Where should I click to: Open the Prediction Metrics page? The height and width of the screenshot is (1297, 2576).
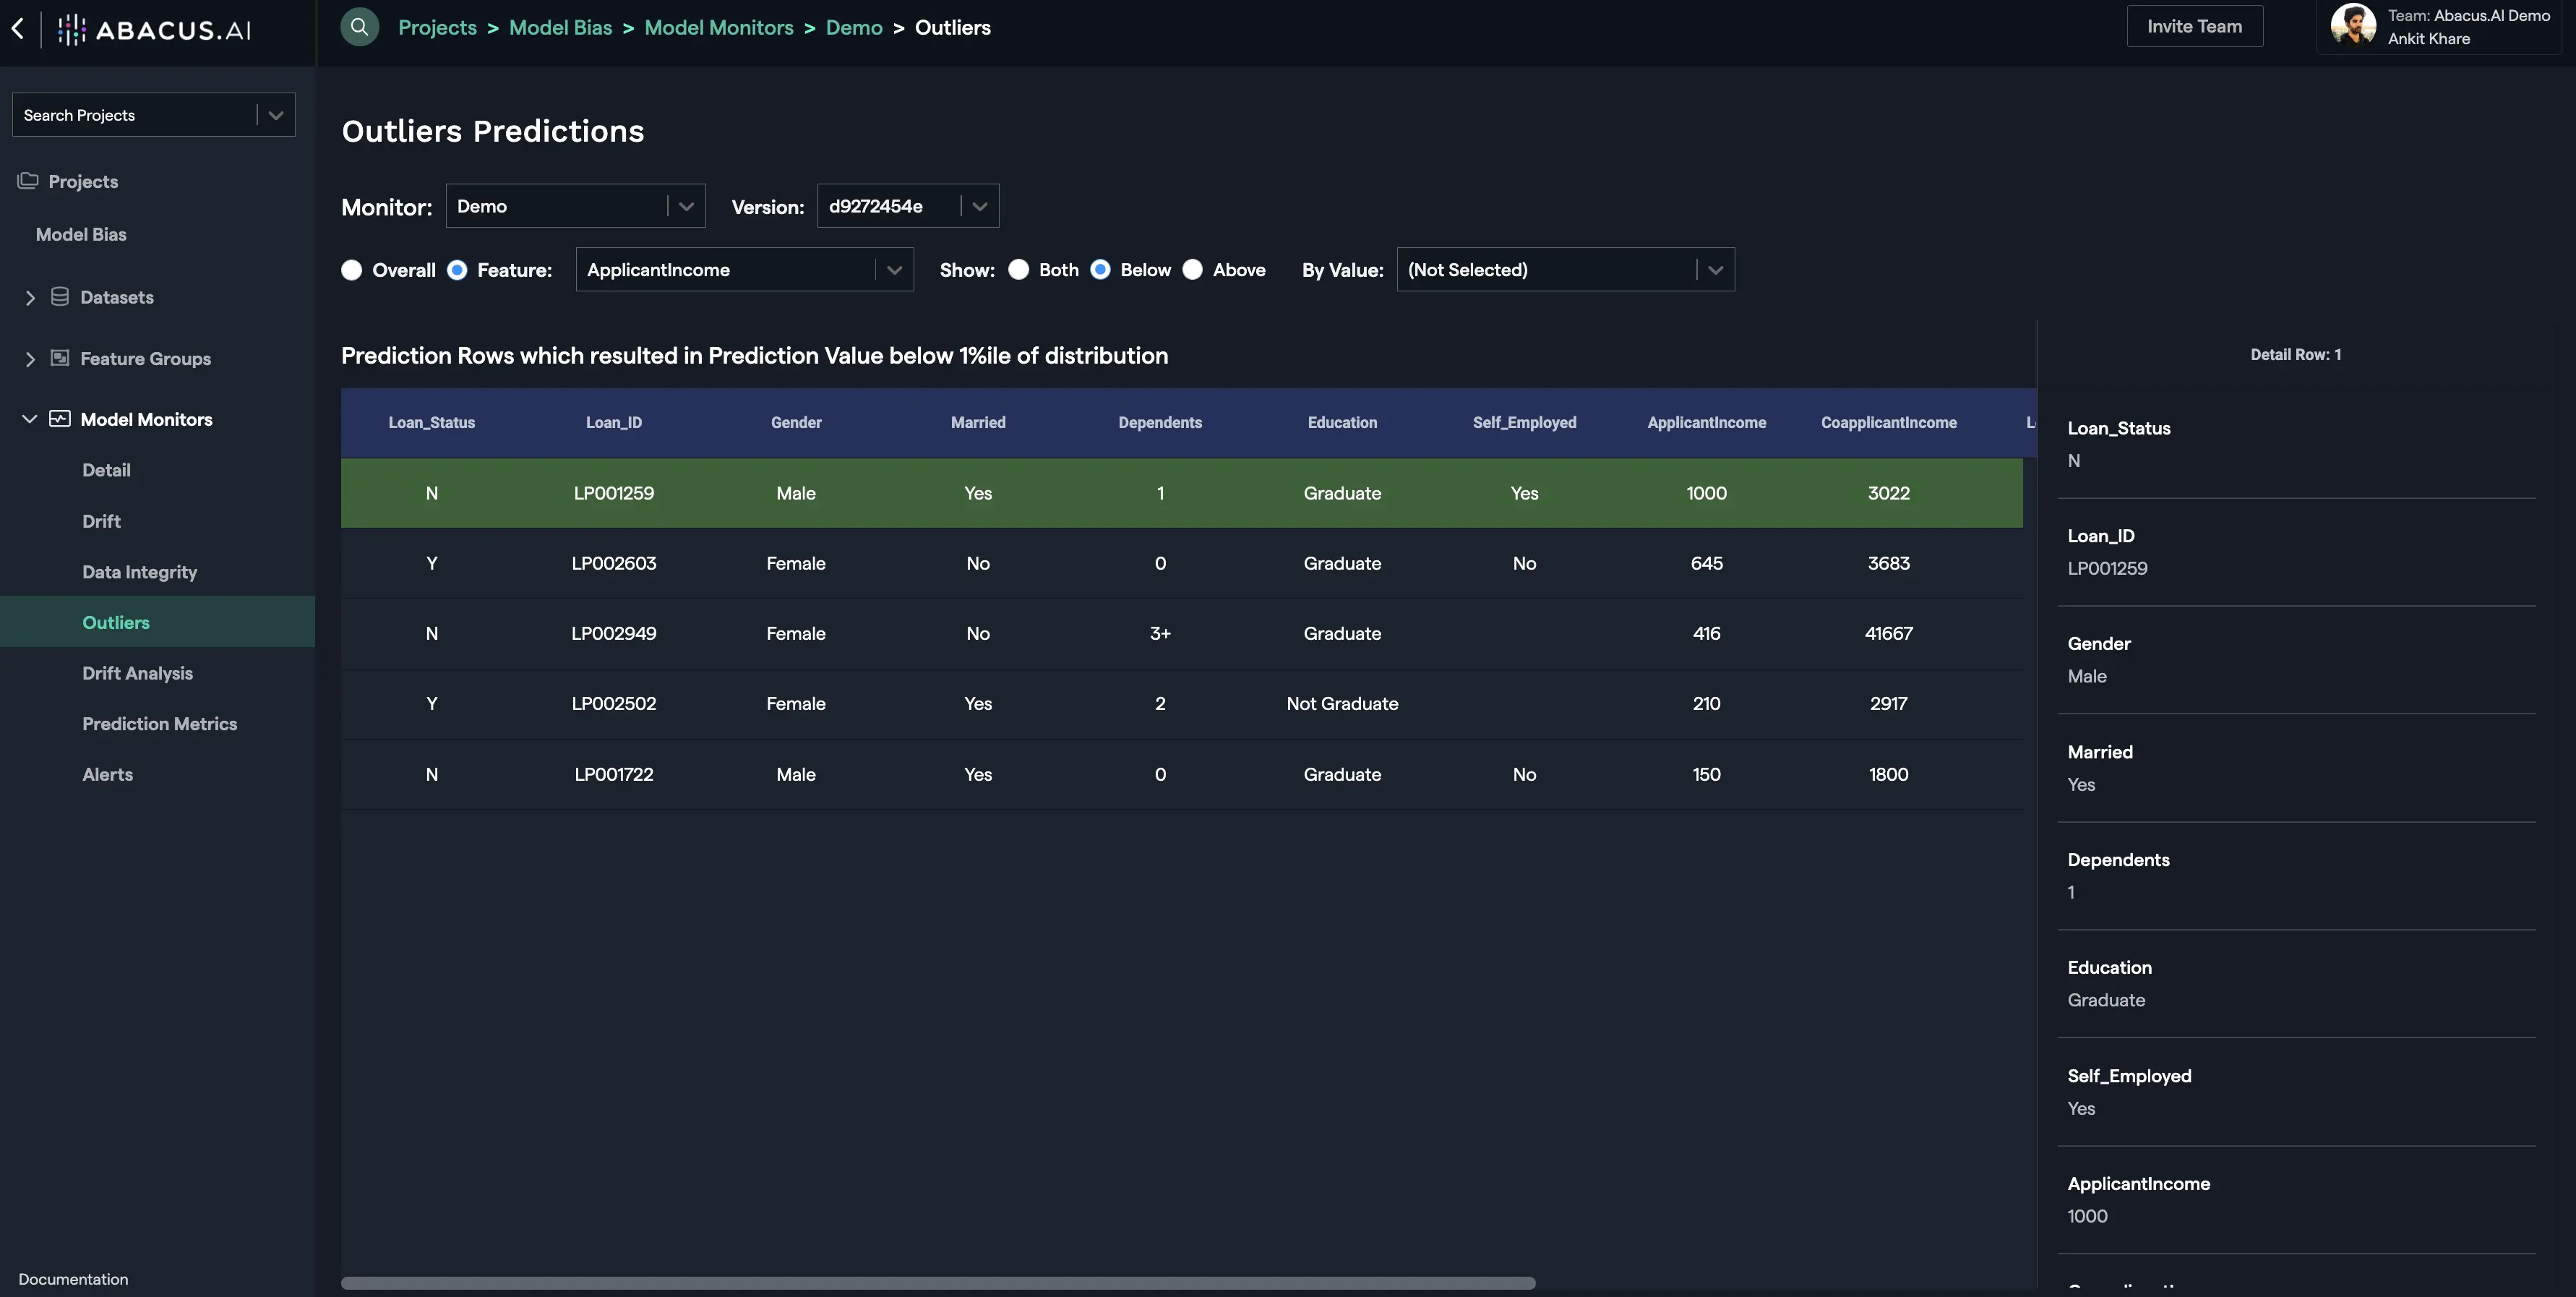159,723
